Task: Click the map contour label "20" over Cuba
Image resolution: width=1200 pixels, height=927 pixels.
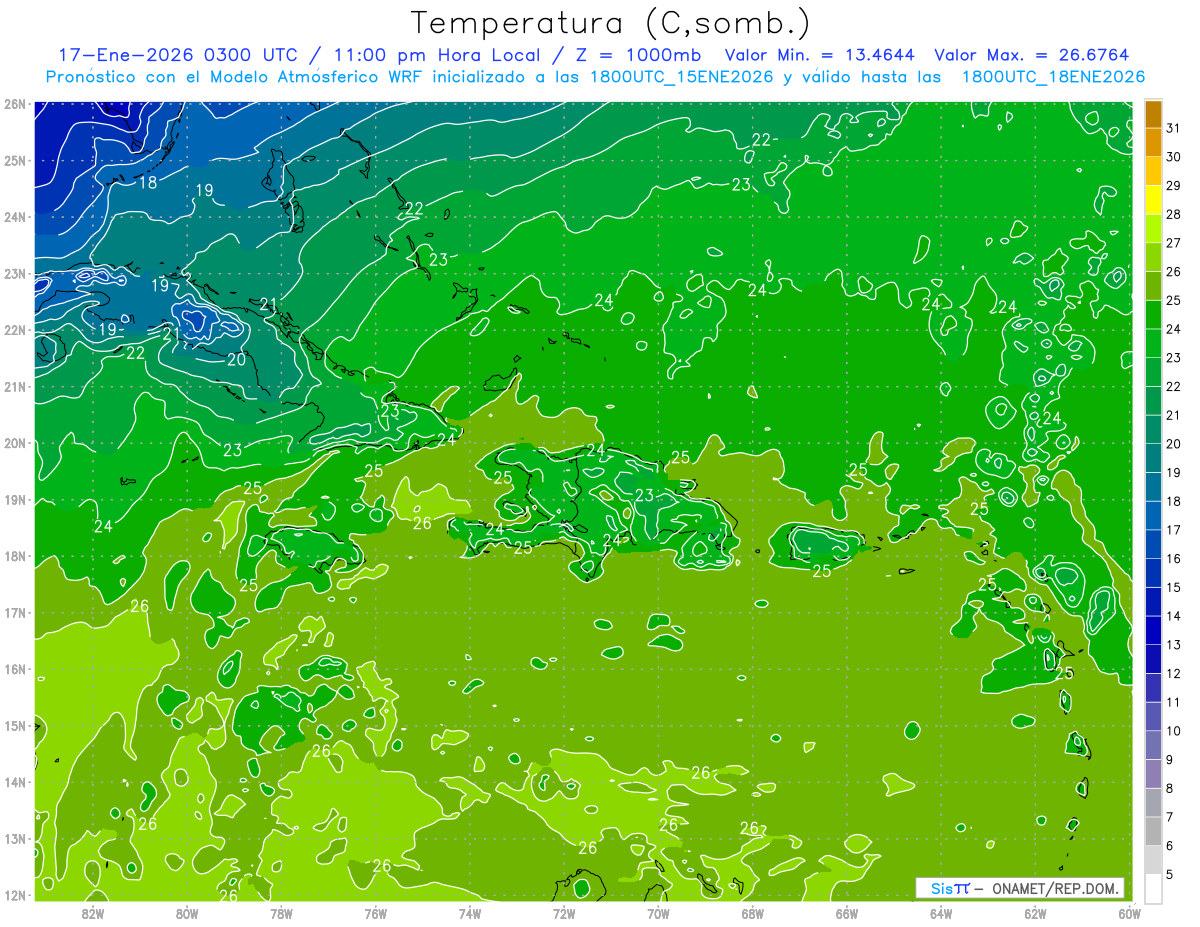Action: pyautogui.click(x=236, y=360)
